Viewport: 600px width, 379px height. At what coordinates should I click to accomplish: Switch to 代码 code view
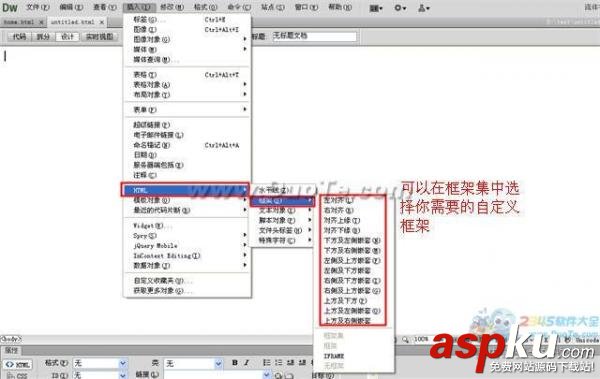[19, 37]
